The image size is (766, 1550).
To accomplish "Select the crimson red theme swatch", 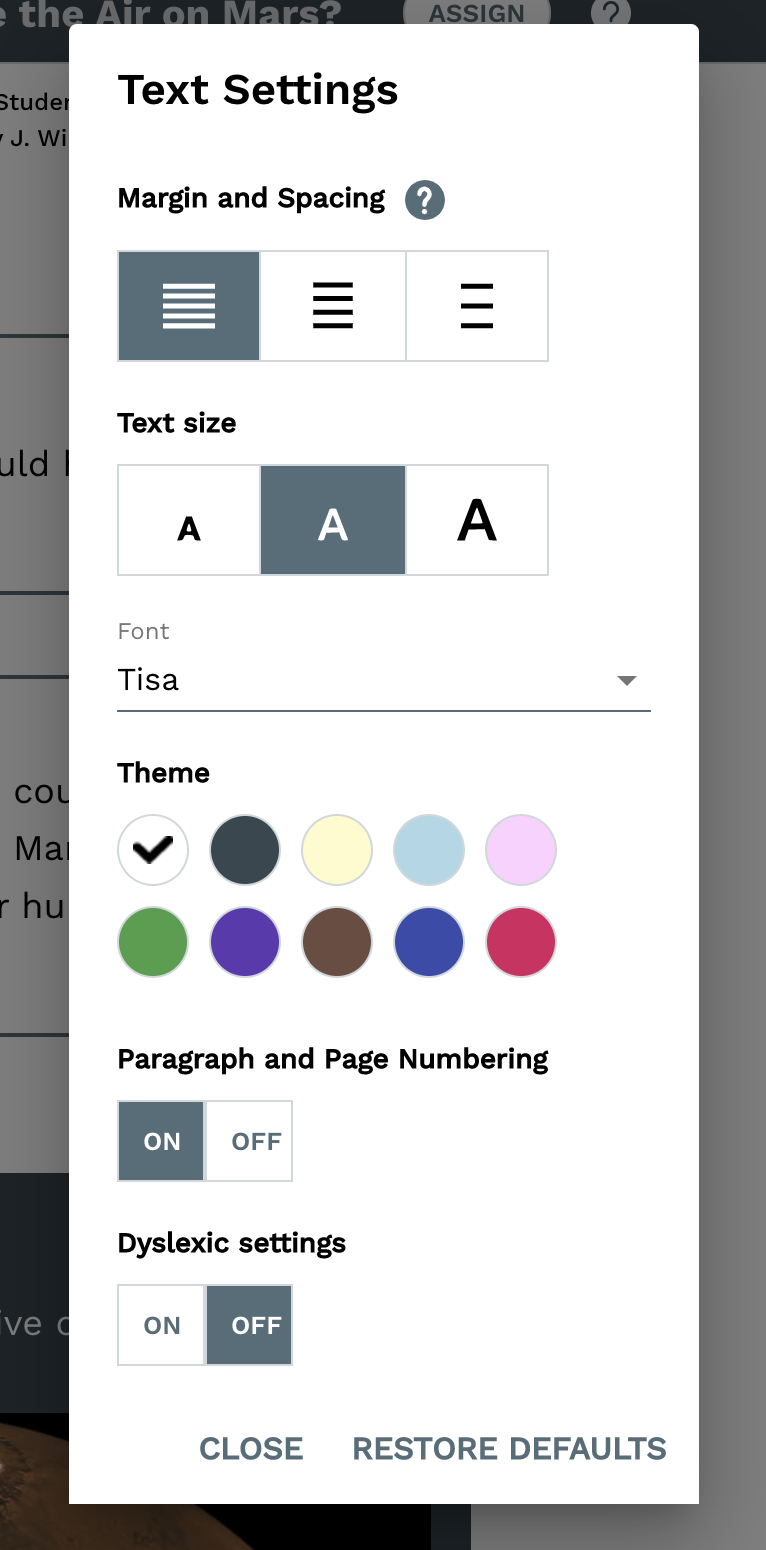I will [x=521, y=942].
